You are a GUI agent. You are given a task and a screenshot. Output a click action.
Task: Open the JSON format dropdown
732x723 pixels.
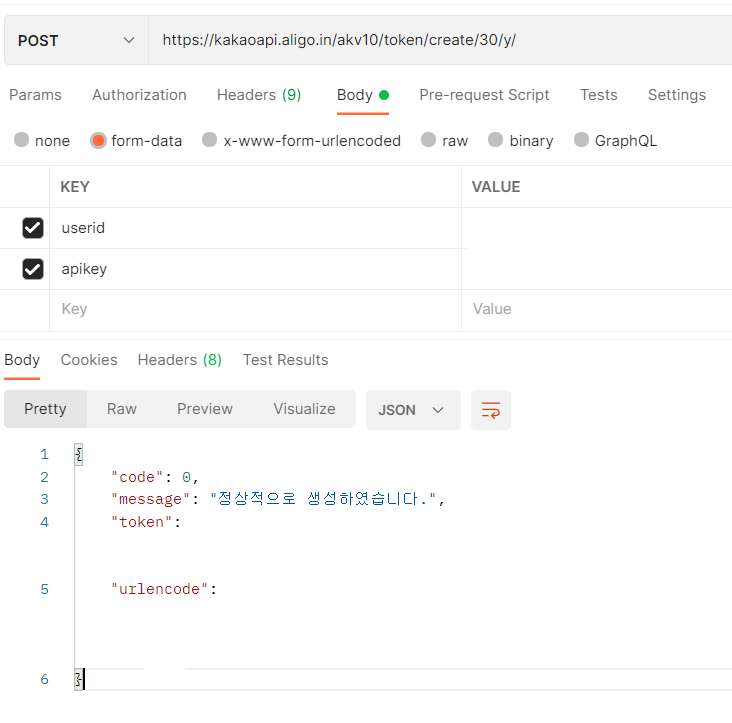[413, 410]
